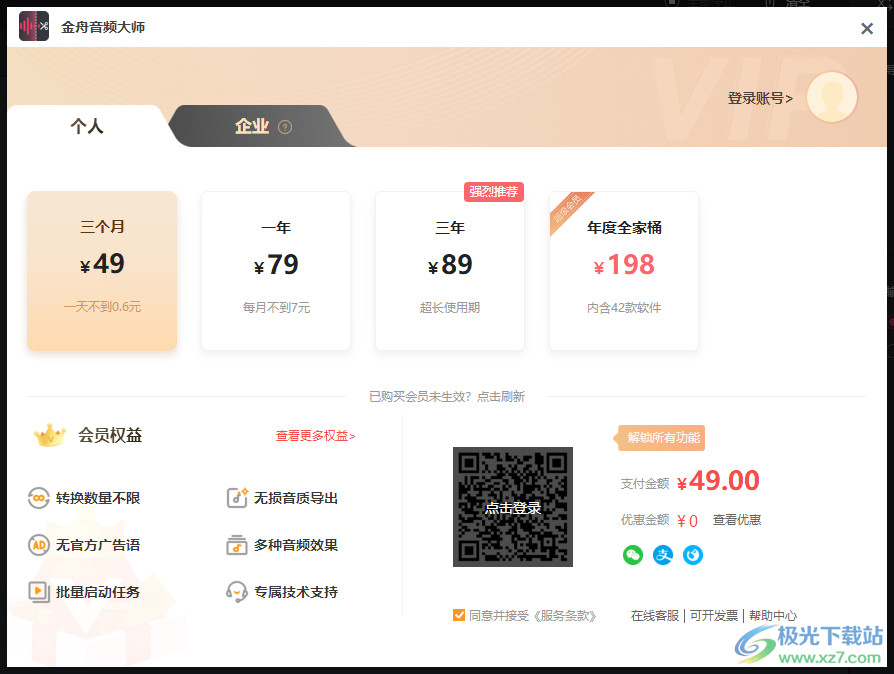Viewport: 894px width, 674px height.
Task: Choose the blue third payment icon
Action: (x=693, y=555)
